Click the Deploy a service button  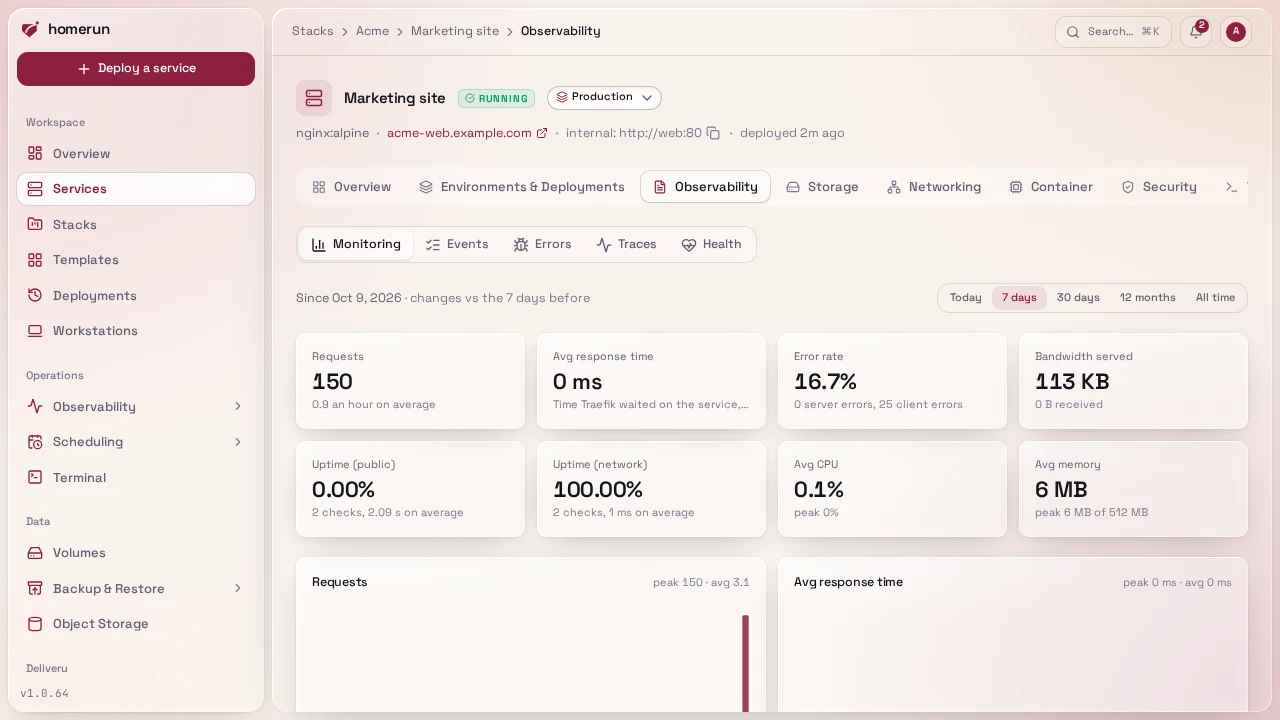[136, 69]
